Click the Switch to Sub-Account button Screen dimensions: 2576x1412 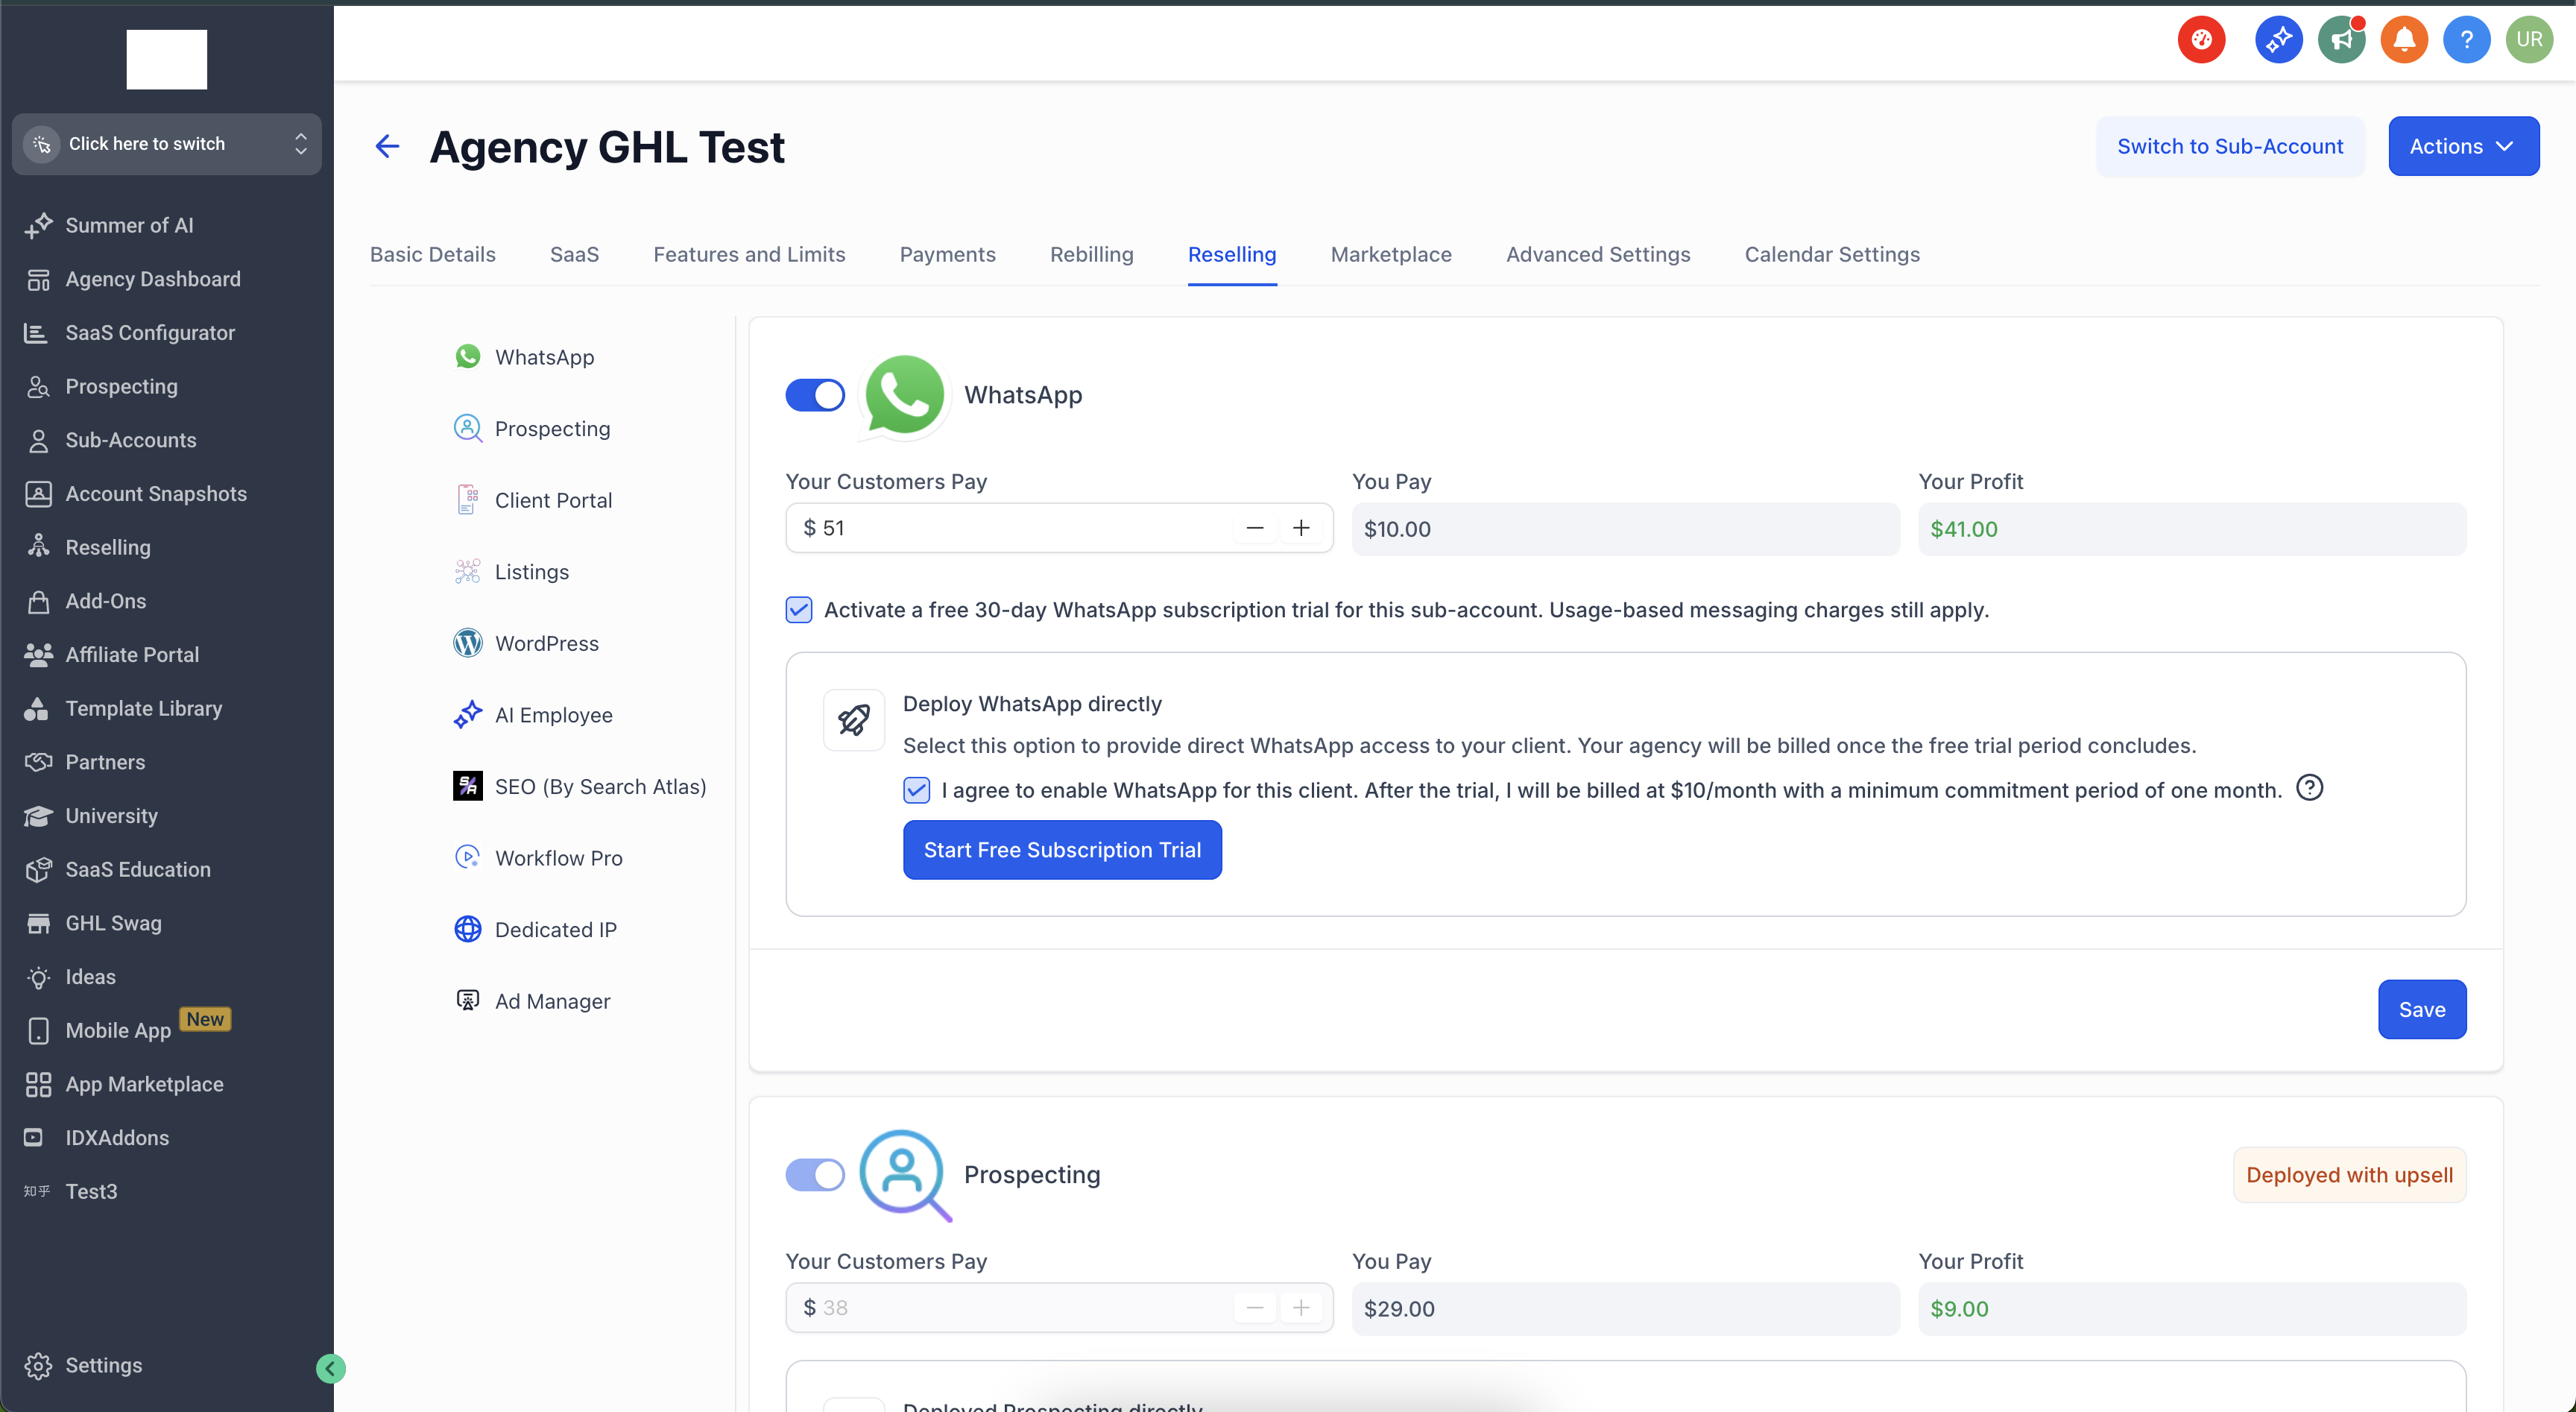(2229, 146)
